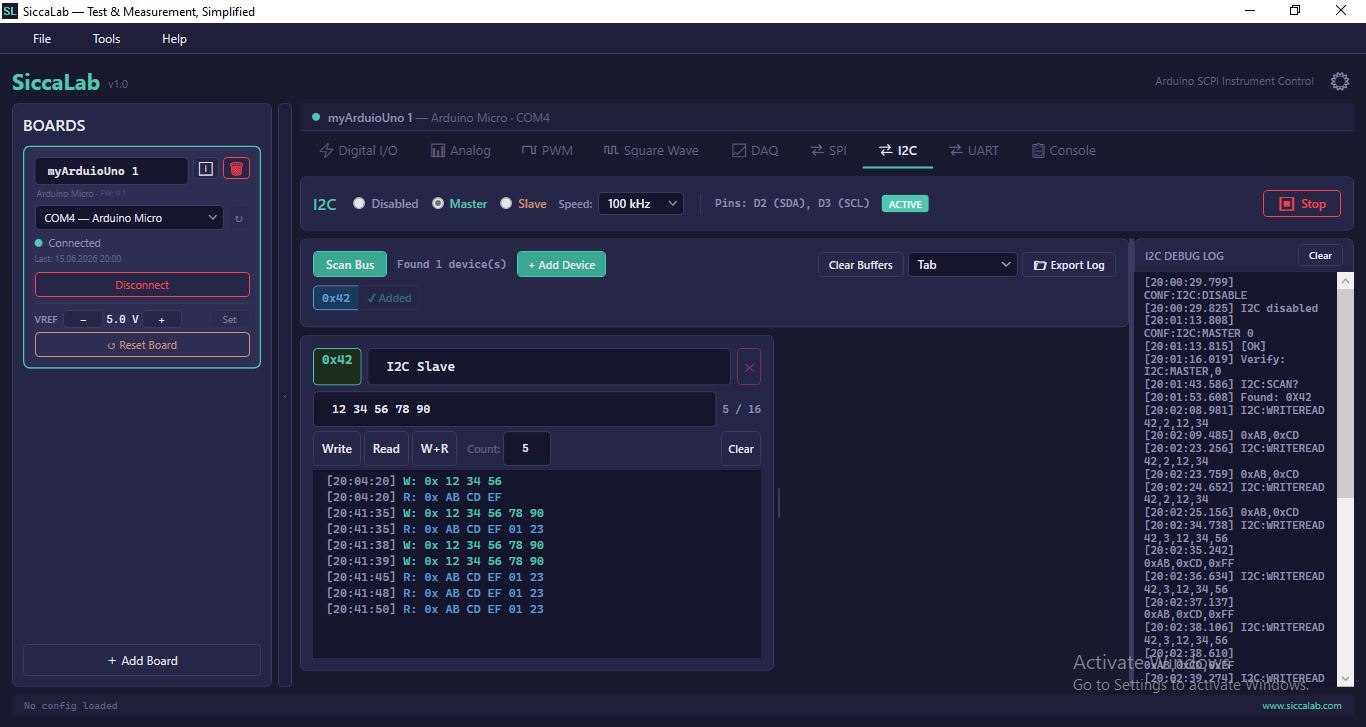The width and height of the screenshot is (1366, 727).
Task: Switch to SPI tab
Action: click(x=828, y=150)
